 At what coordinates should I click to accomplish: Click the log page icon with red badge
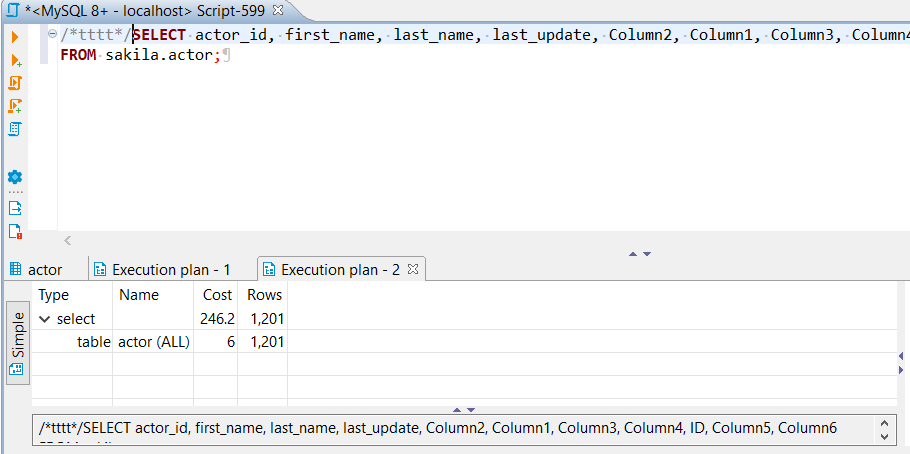coord(15,232)
